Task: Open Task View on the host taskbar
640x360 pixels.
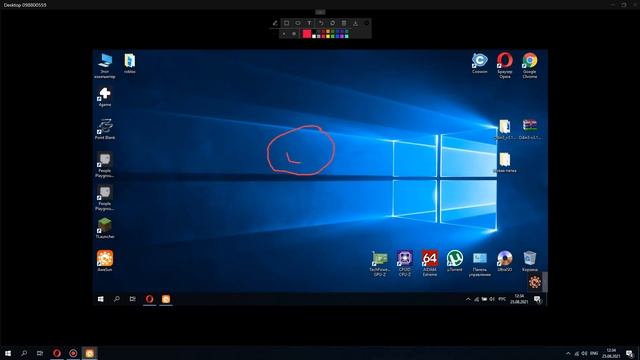Action: pyautogui.click(x=40, y=353)
